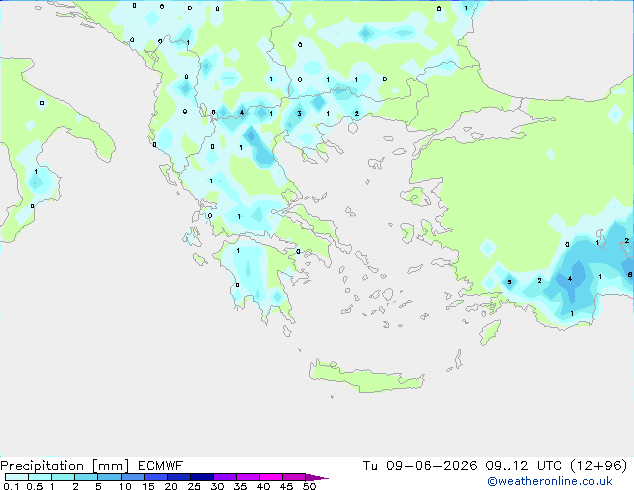Select the 5–10 mm legend color box
This screenshot has height=490, width=634.
coord(109,477)
